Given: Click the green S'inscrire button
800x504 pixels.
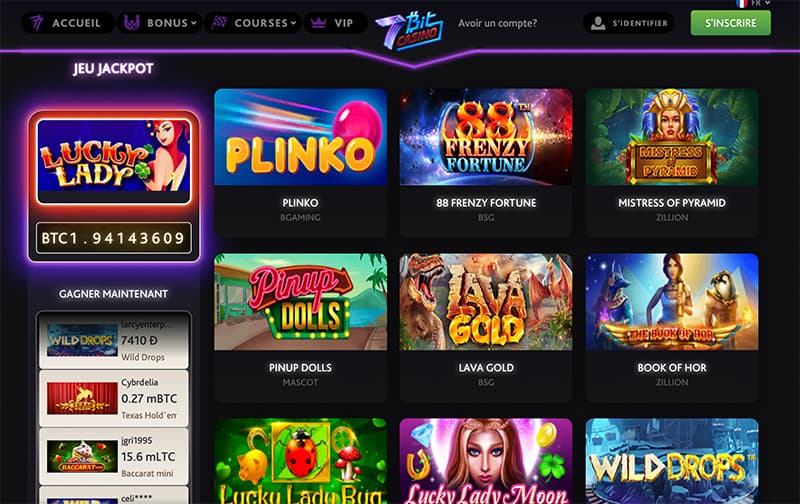Looking at the screenshot, I should (731, 23).
